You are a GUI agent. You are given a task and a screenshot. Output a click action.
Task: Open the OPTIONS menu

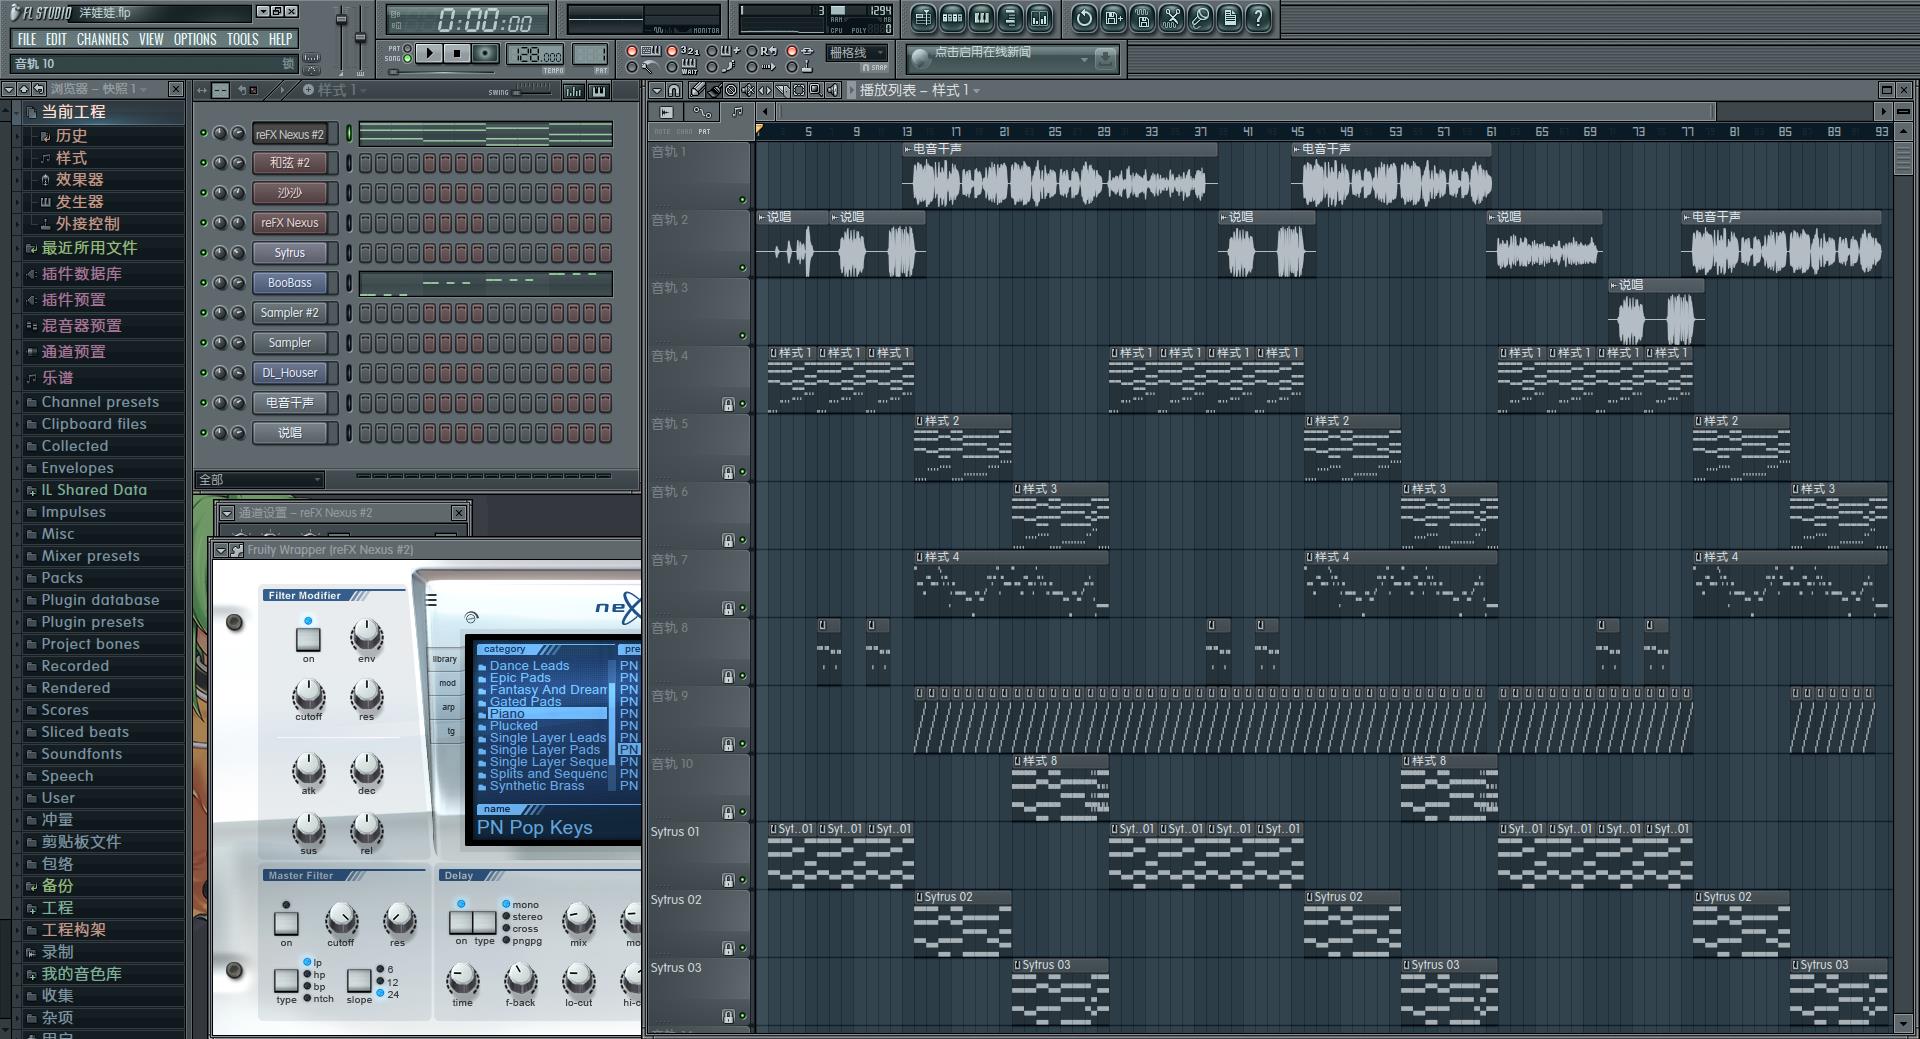195,39
